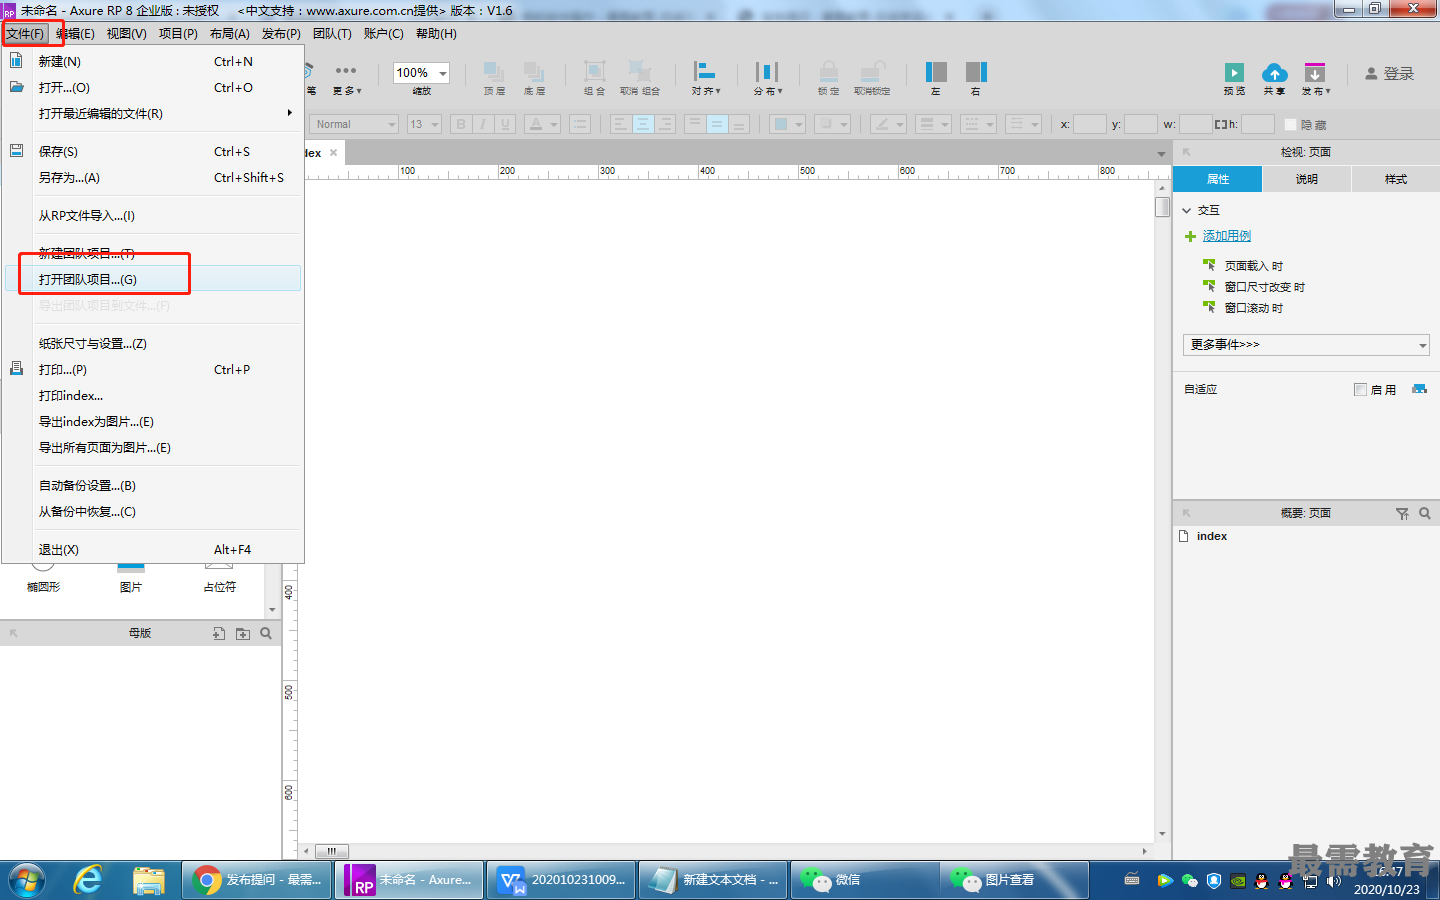The width and height of the screenshot is (1440, 900).
Task: Switch to the 样式 tab
Action: click(x=1396, y=179)
